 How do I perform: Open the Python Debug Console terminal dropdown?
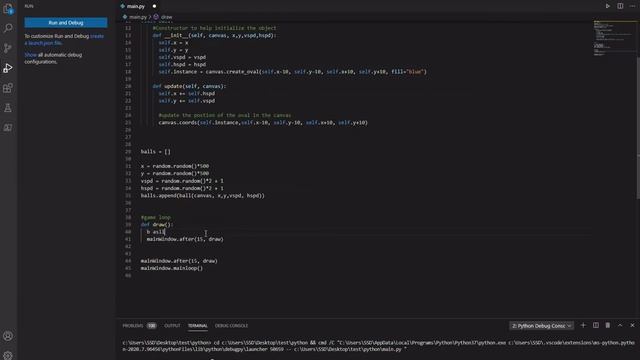pos(541,326)
